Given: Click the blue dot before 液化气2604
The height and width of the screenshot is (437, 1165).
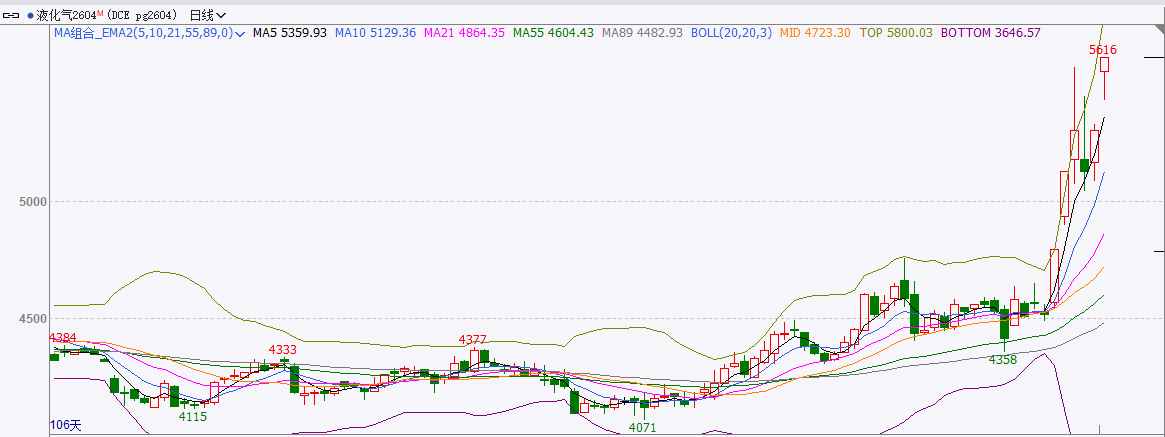Looking at the screenshot, I should pyautogui.click(x=31, y=15).
